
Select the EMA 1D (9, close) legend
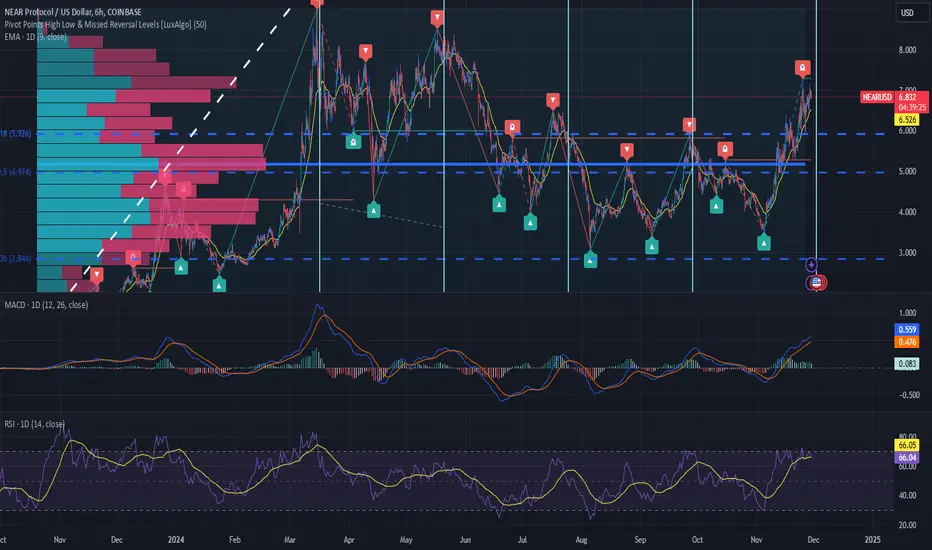tap(36, 37)
